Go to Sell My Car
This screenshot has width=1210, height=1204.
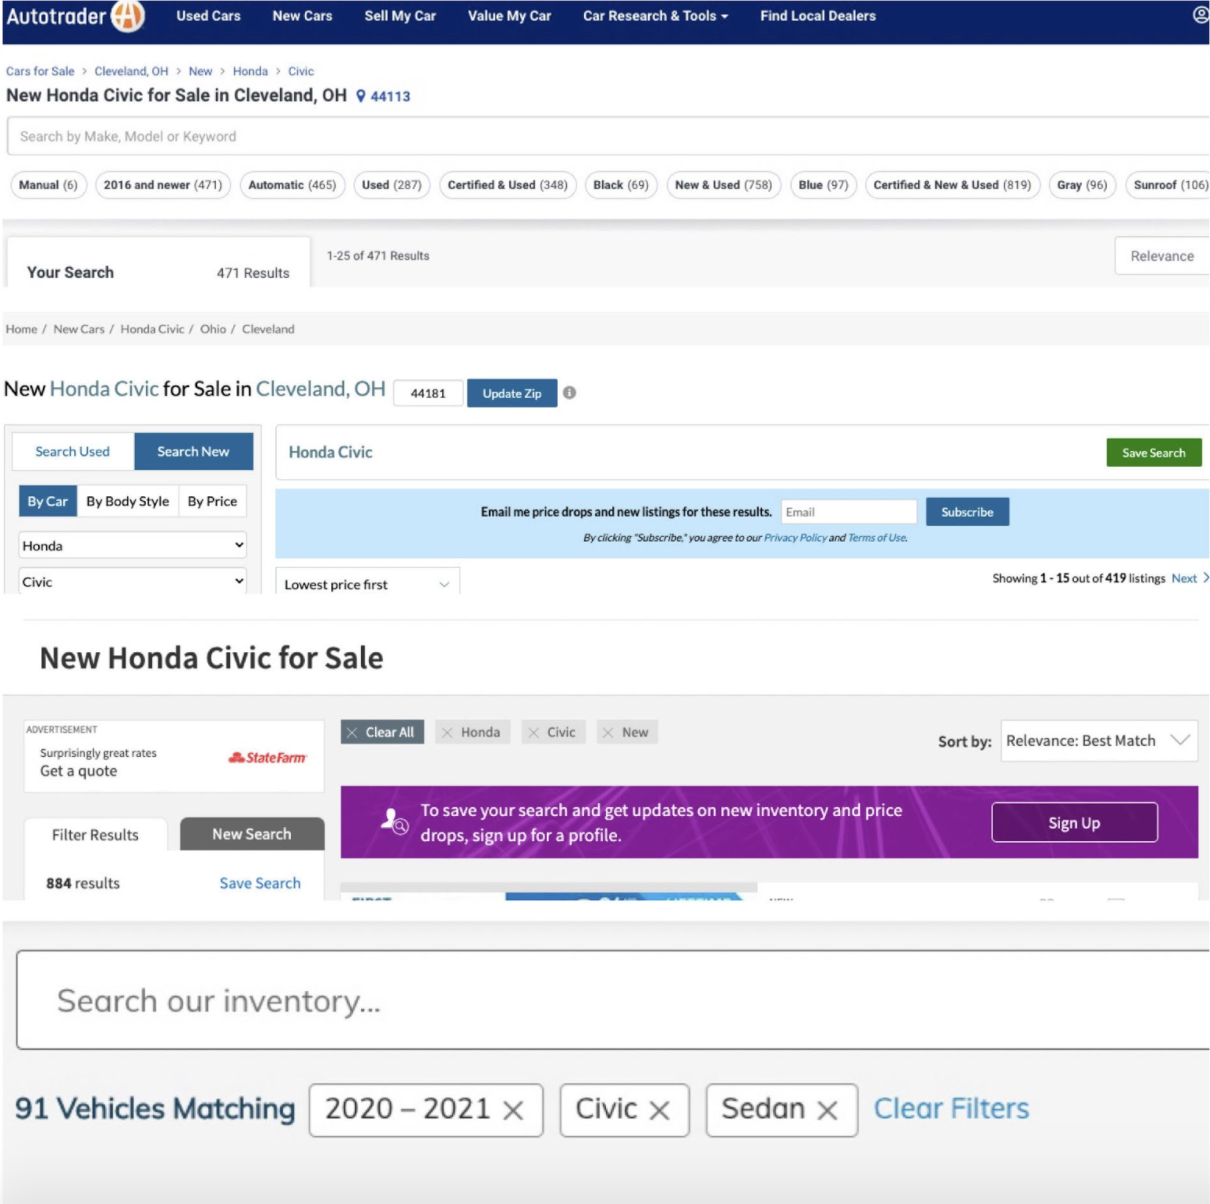[400, 16]
